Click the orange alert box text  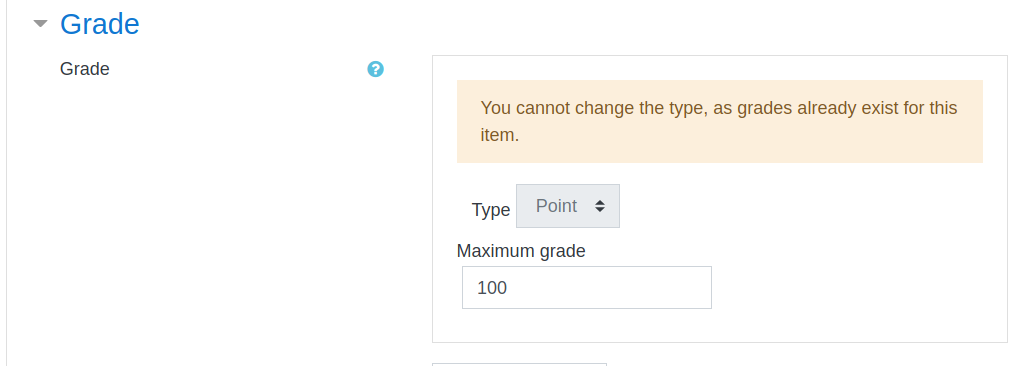click(719, 121)
